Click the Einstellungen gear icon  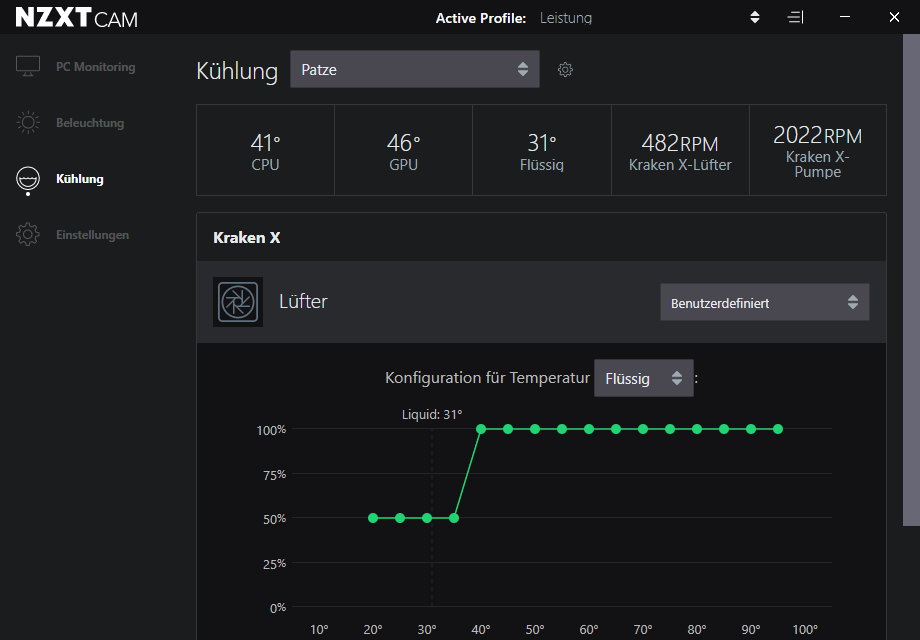(x=28, y=234)
